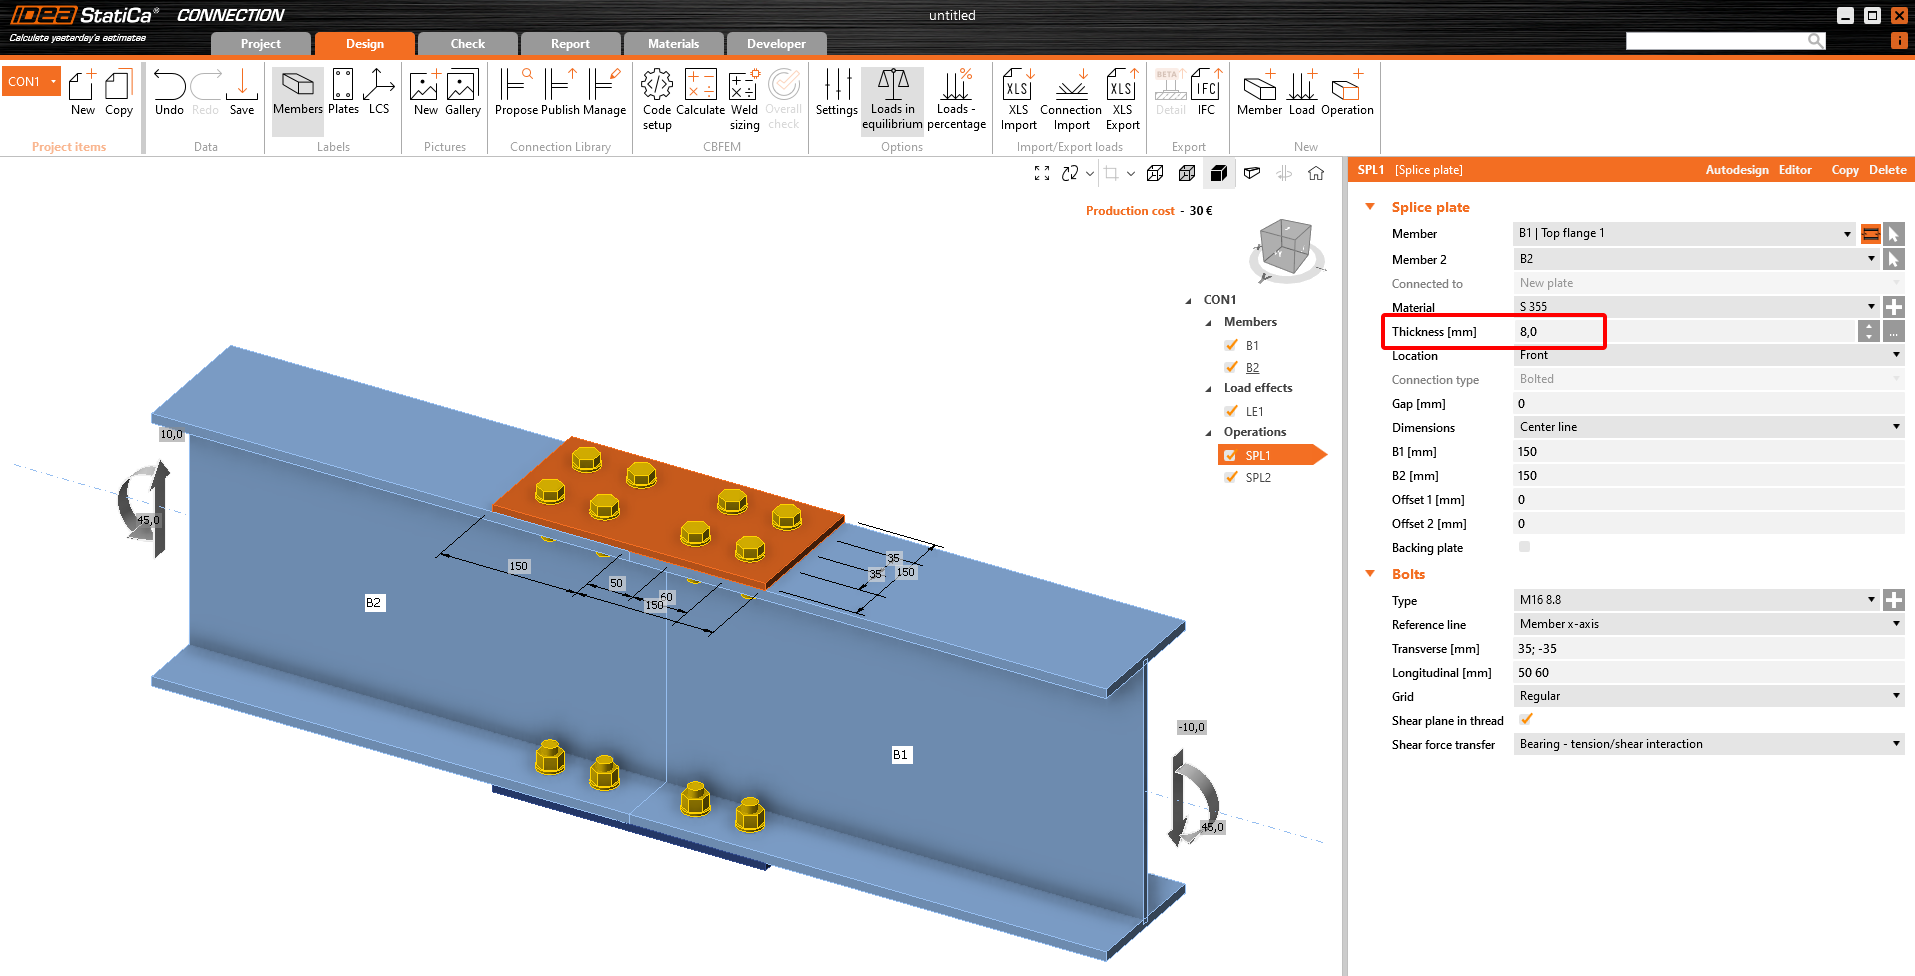Image resolution: width=1915 pixels, height=976 pixels.
Task: Click the home view icon in viewport toolbar
Action: [1316, 173]
